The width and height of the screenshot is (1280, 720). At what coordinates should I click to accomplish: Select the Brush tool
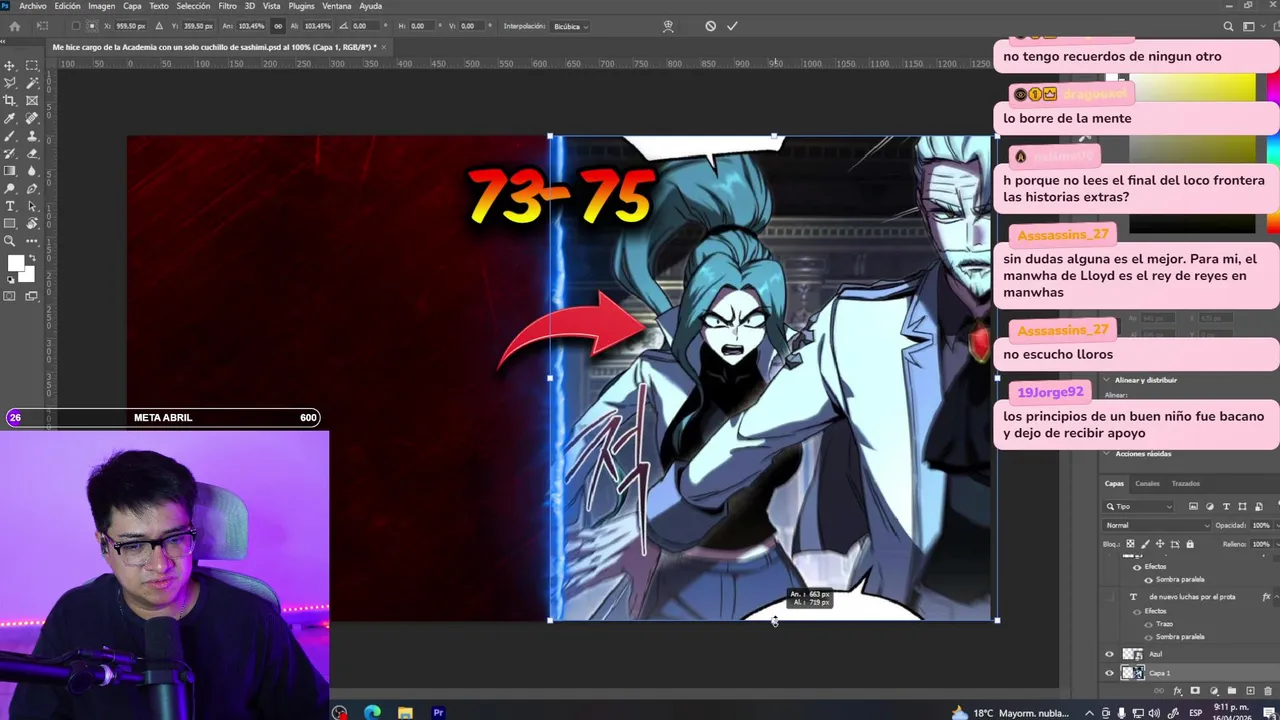click(10, 136)
